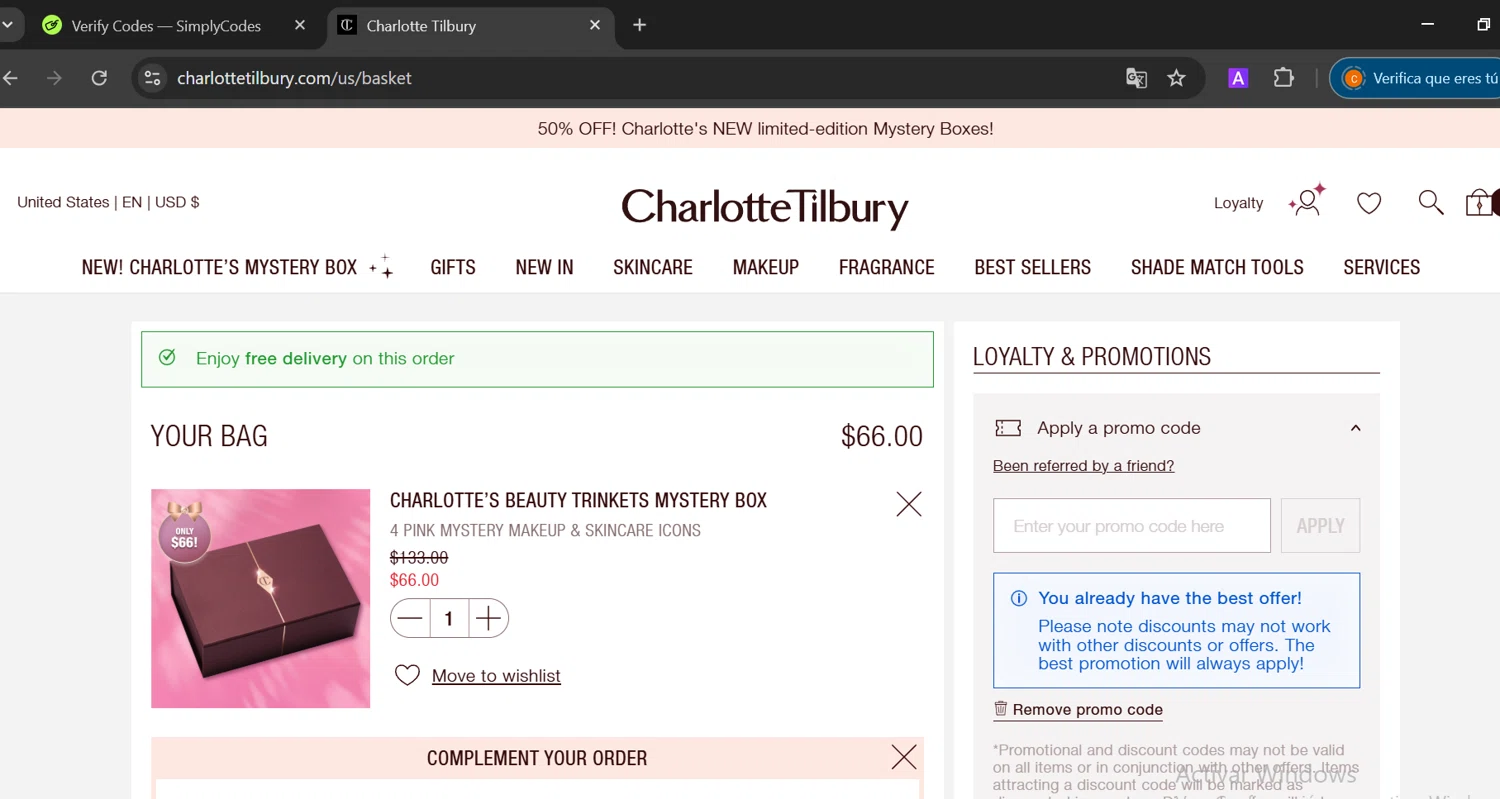Close the Charlotte Tilbury tab
The width and height of the screenshot is (1500, 799).
click(x=595, y=25)
